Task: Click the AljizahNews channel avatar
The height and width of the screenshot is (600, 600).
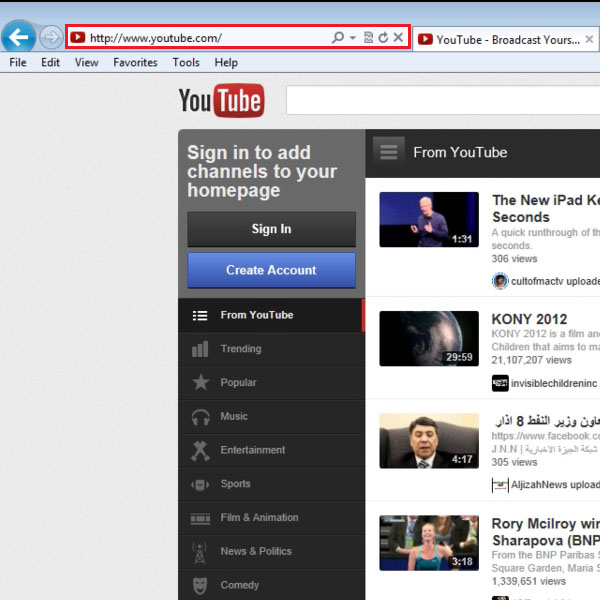Action: [x=500, y=485]
